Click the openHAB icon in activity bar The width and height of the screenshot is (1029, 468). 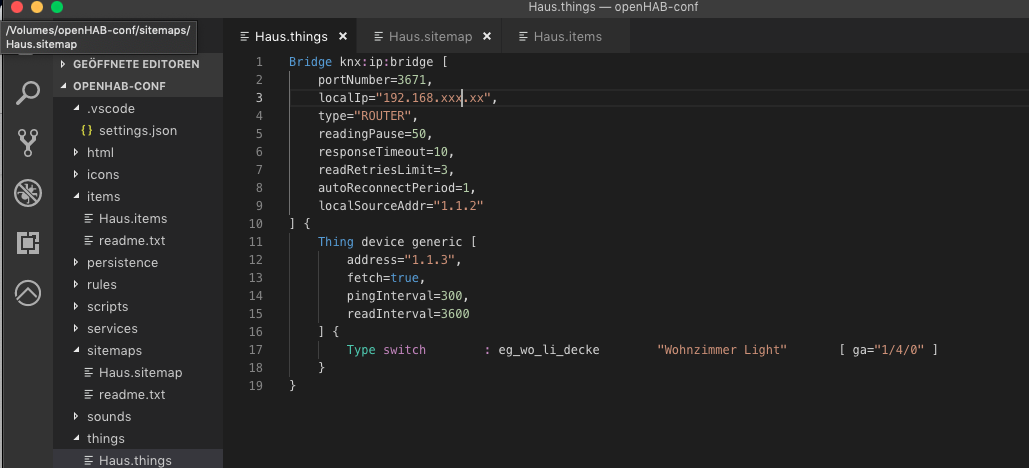pyautogui.click(x=27, y=292)
